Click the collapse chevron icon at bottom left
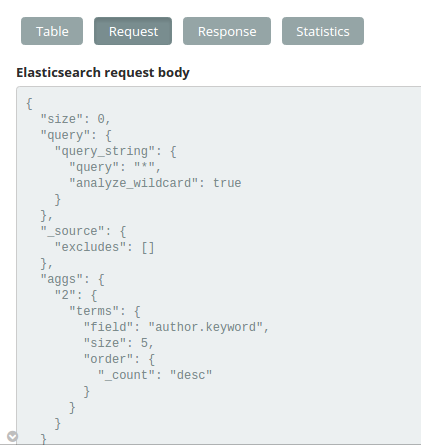 click(x=12, y=436)
